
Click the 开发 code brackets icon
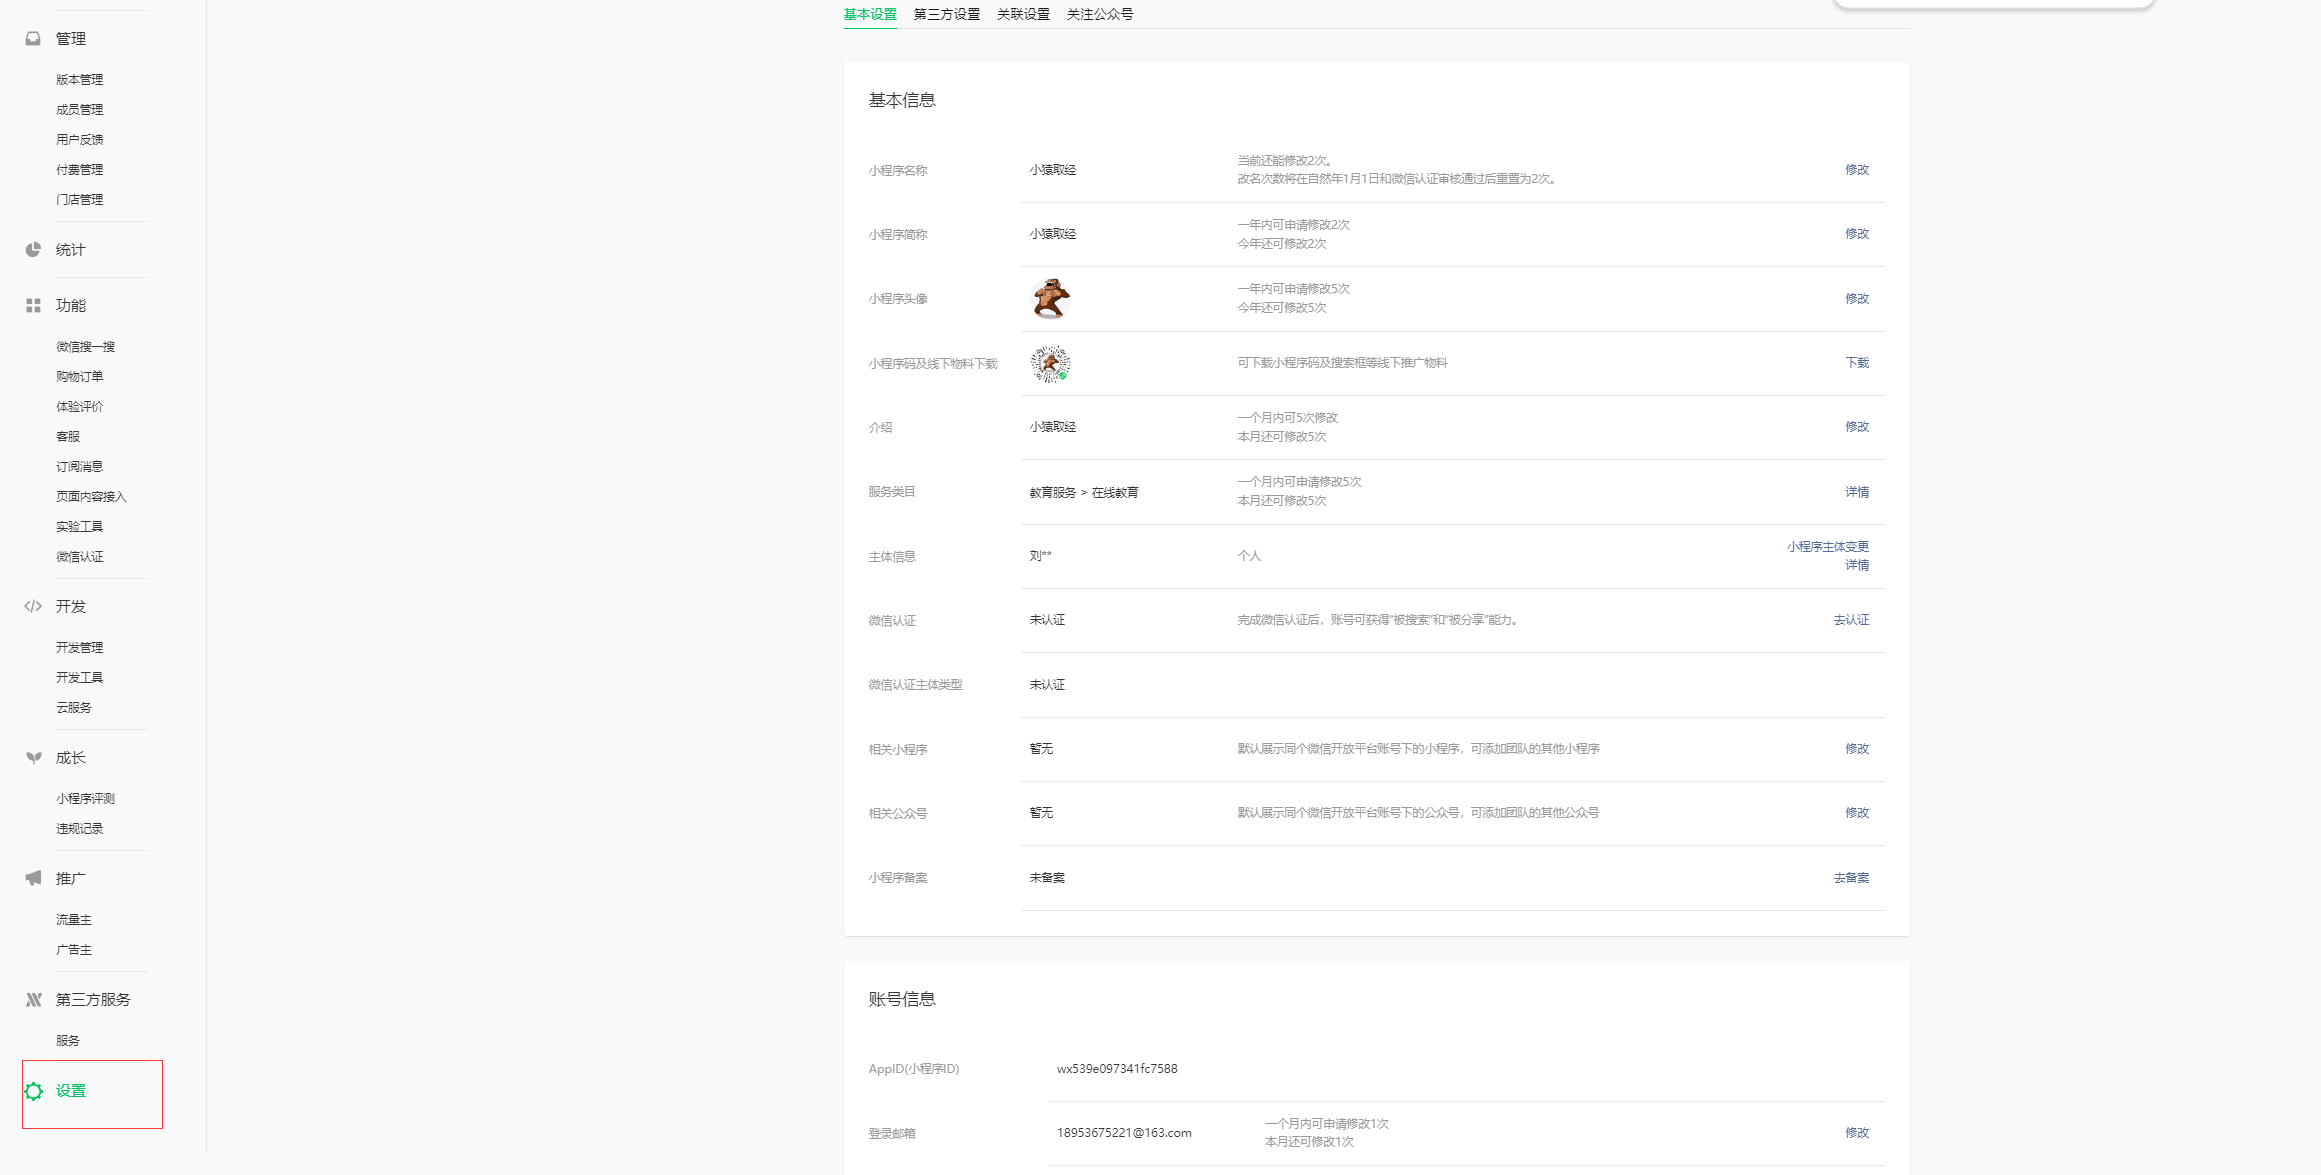tap(33, 606)
